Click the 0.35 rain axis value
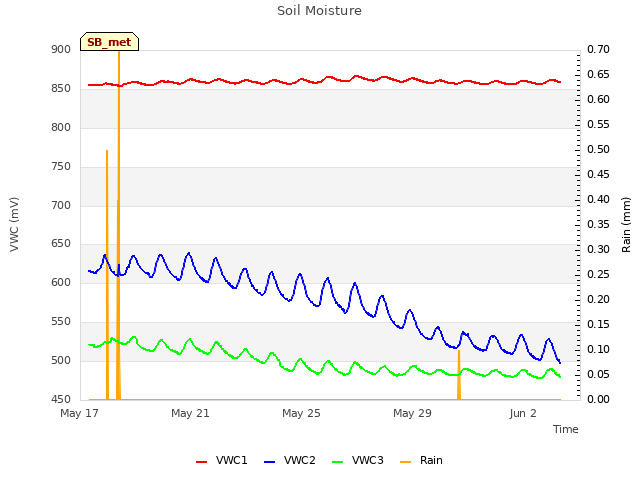This screenshot has width=640, height=480. tap(598, 224)
